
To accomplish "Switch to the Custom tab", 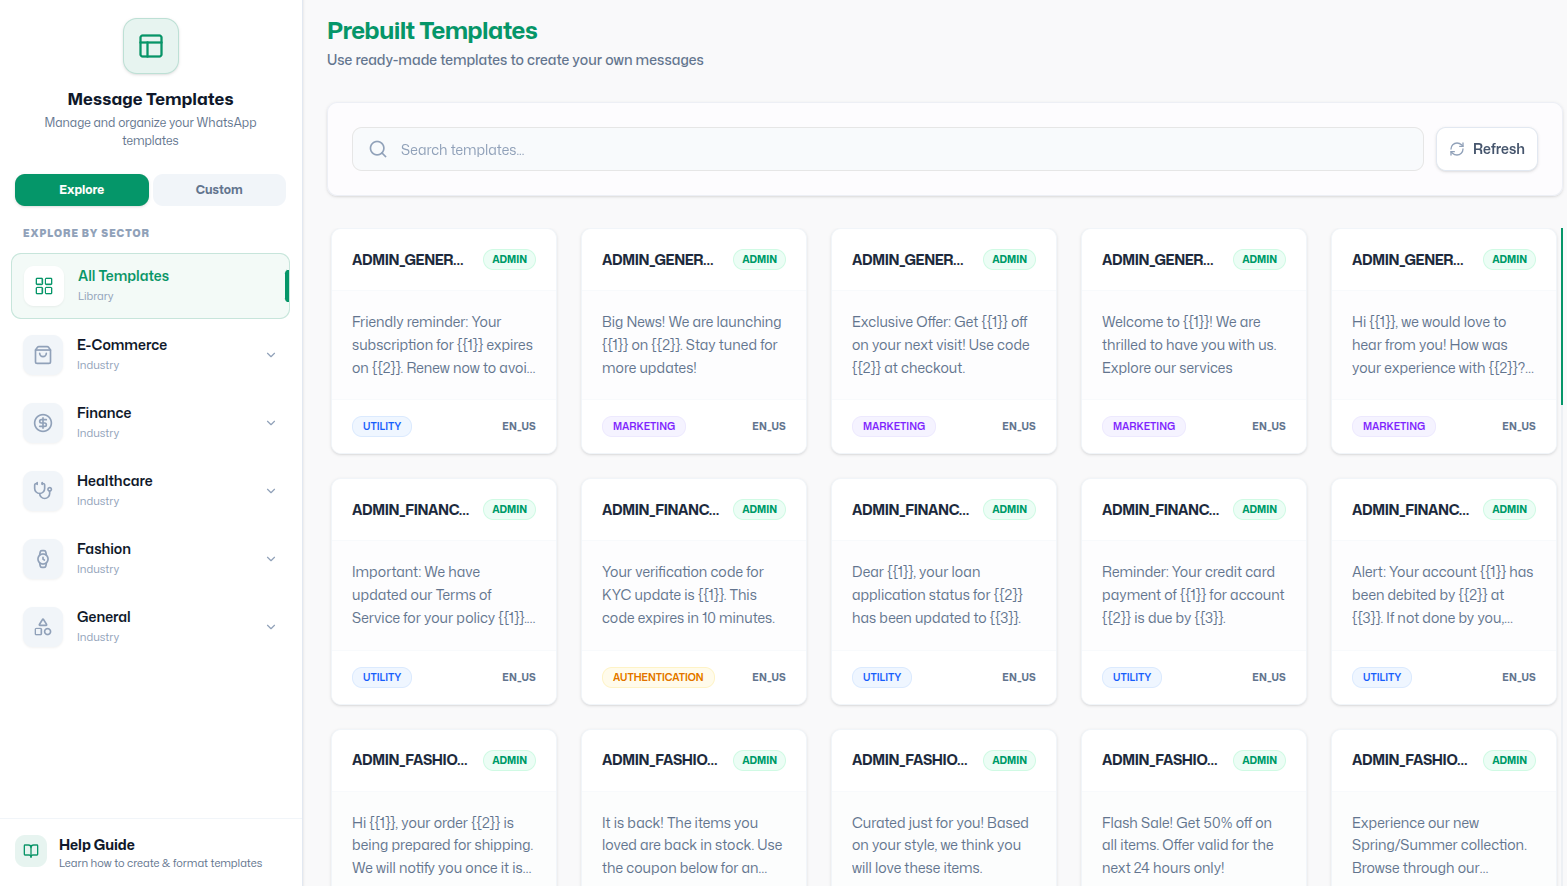I will (219, 190).
